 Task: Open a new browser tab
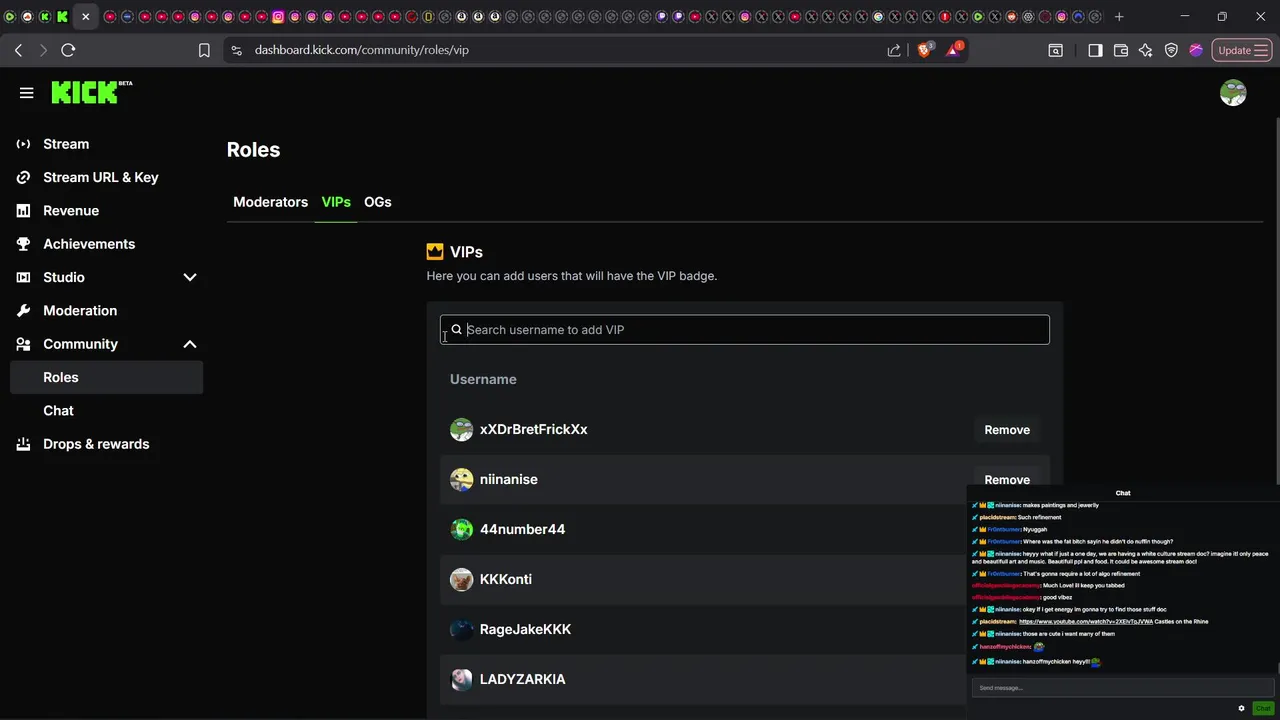[x=1119, y=16]
